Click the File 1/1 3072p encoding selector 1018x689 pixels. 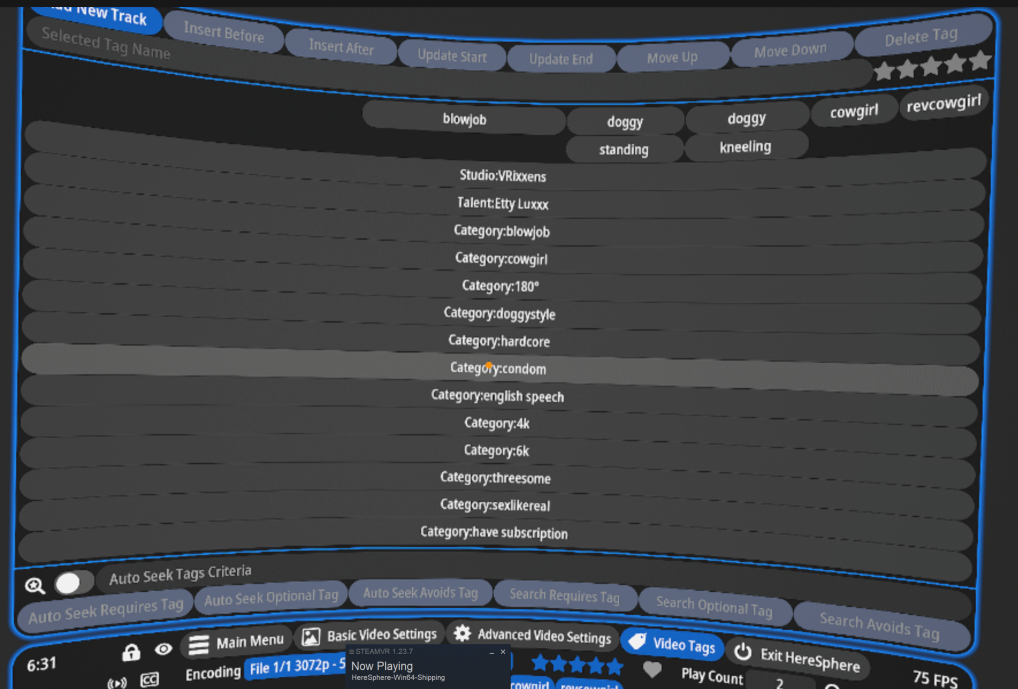296,666
